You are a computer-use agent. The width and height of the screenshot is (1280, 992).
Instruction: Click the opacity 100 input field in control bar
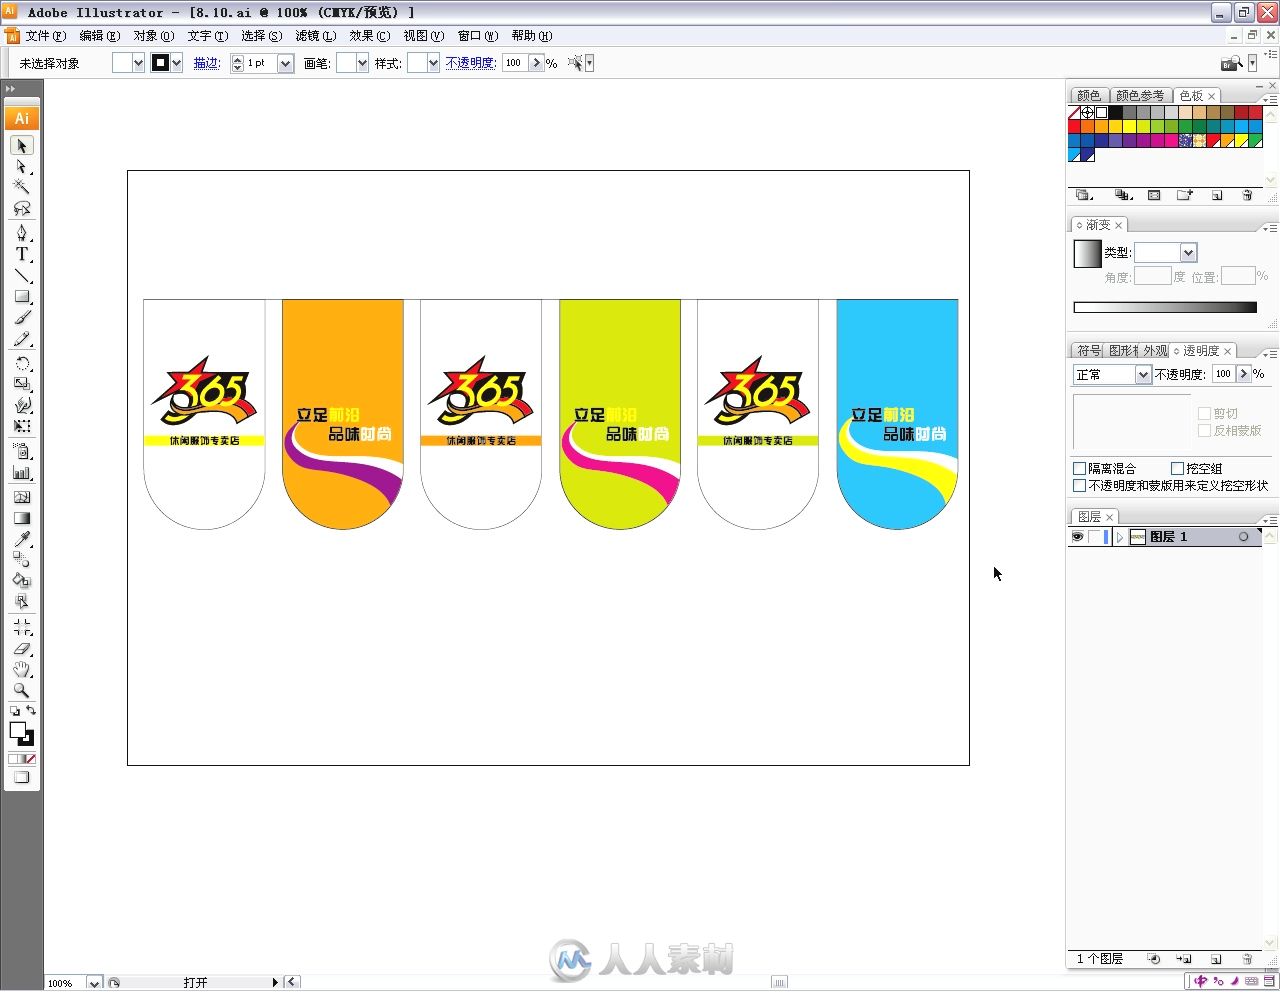coord(514,63)
